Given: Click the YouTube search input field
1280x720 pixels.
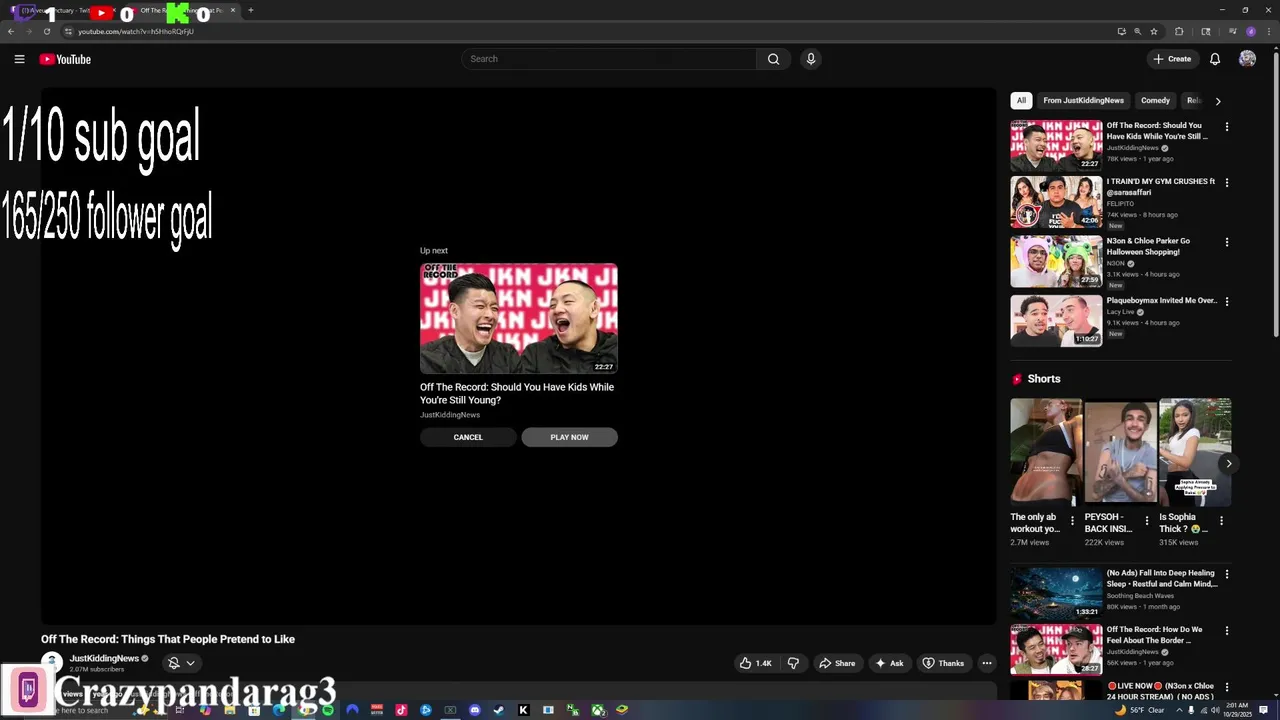Looking at the screenshot, I should 610,59.
